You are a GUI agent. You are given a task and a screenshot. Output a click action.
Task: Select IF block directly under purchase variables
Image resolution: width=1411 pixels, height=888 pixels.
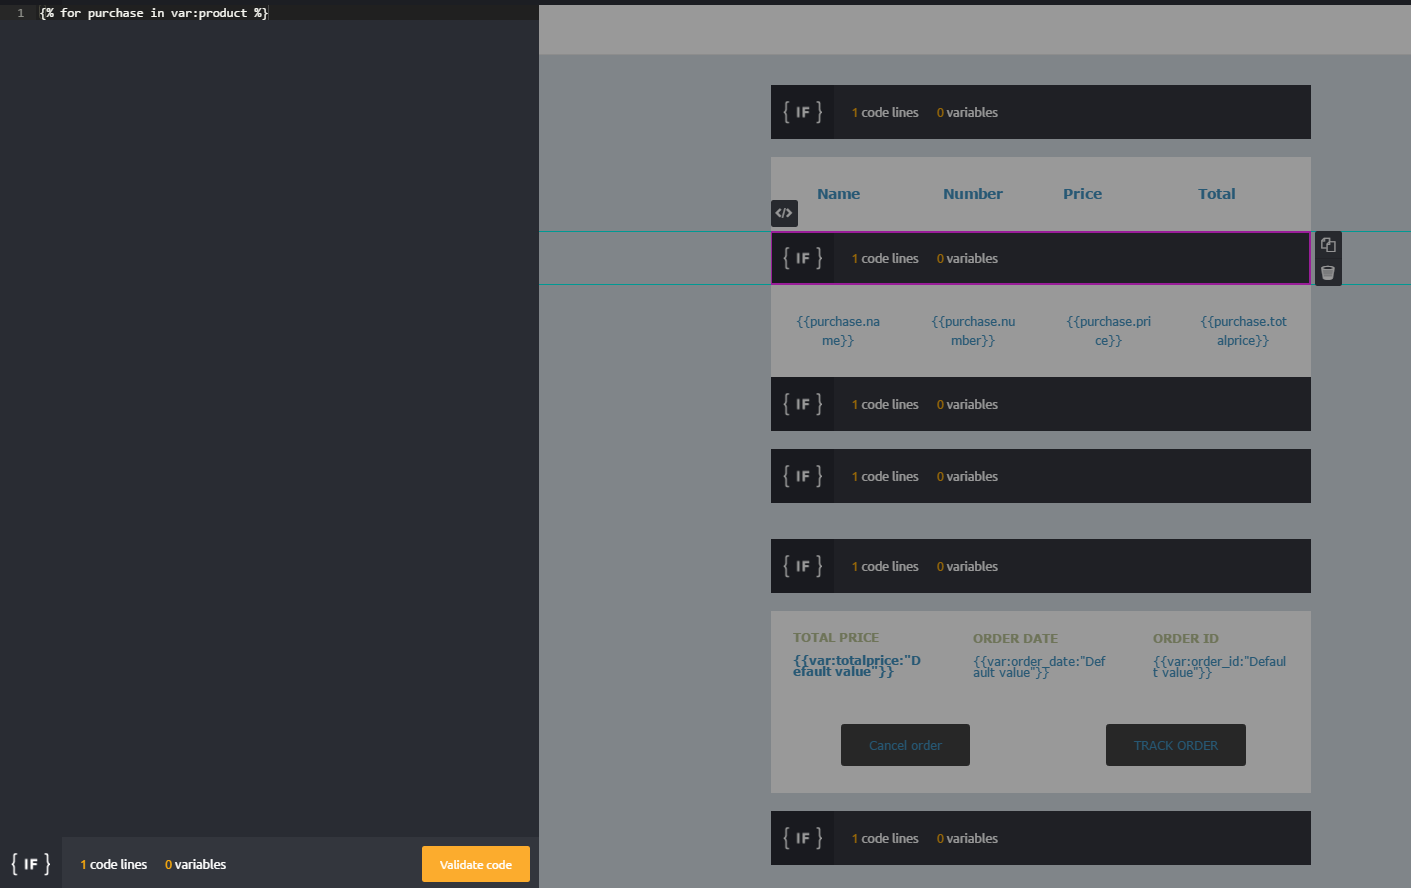pyautogui.click(x=802, y=404)
